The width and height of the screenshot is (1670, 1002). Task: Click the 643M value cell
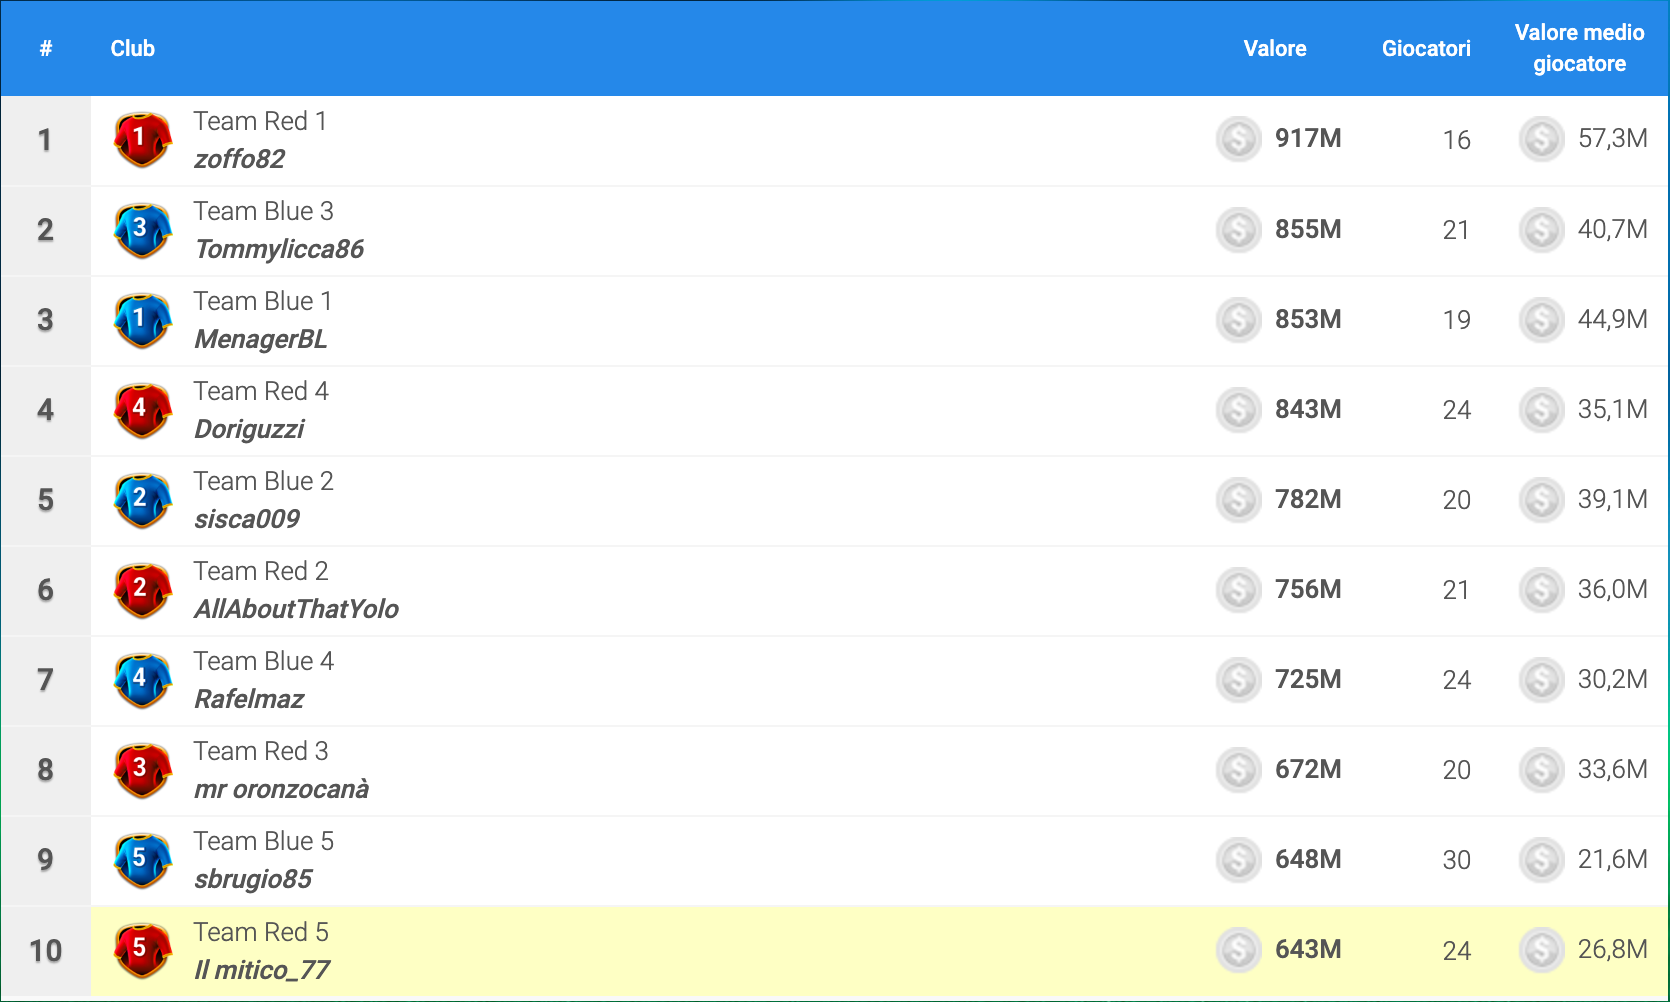click(1308, 949)
